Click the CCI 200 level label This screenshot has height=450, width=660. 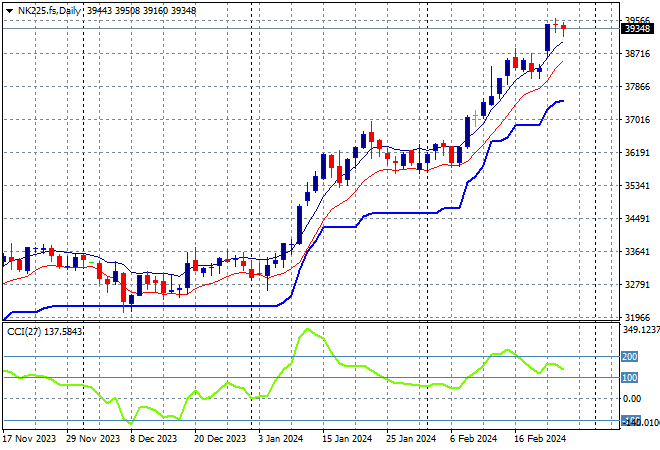[629, 357]
